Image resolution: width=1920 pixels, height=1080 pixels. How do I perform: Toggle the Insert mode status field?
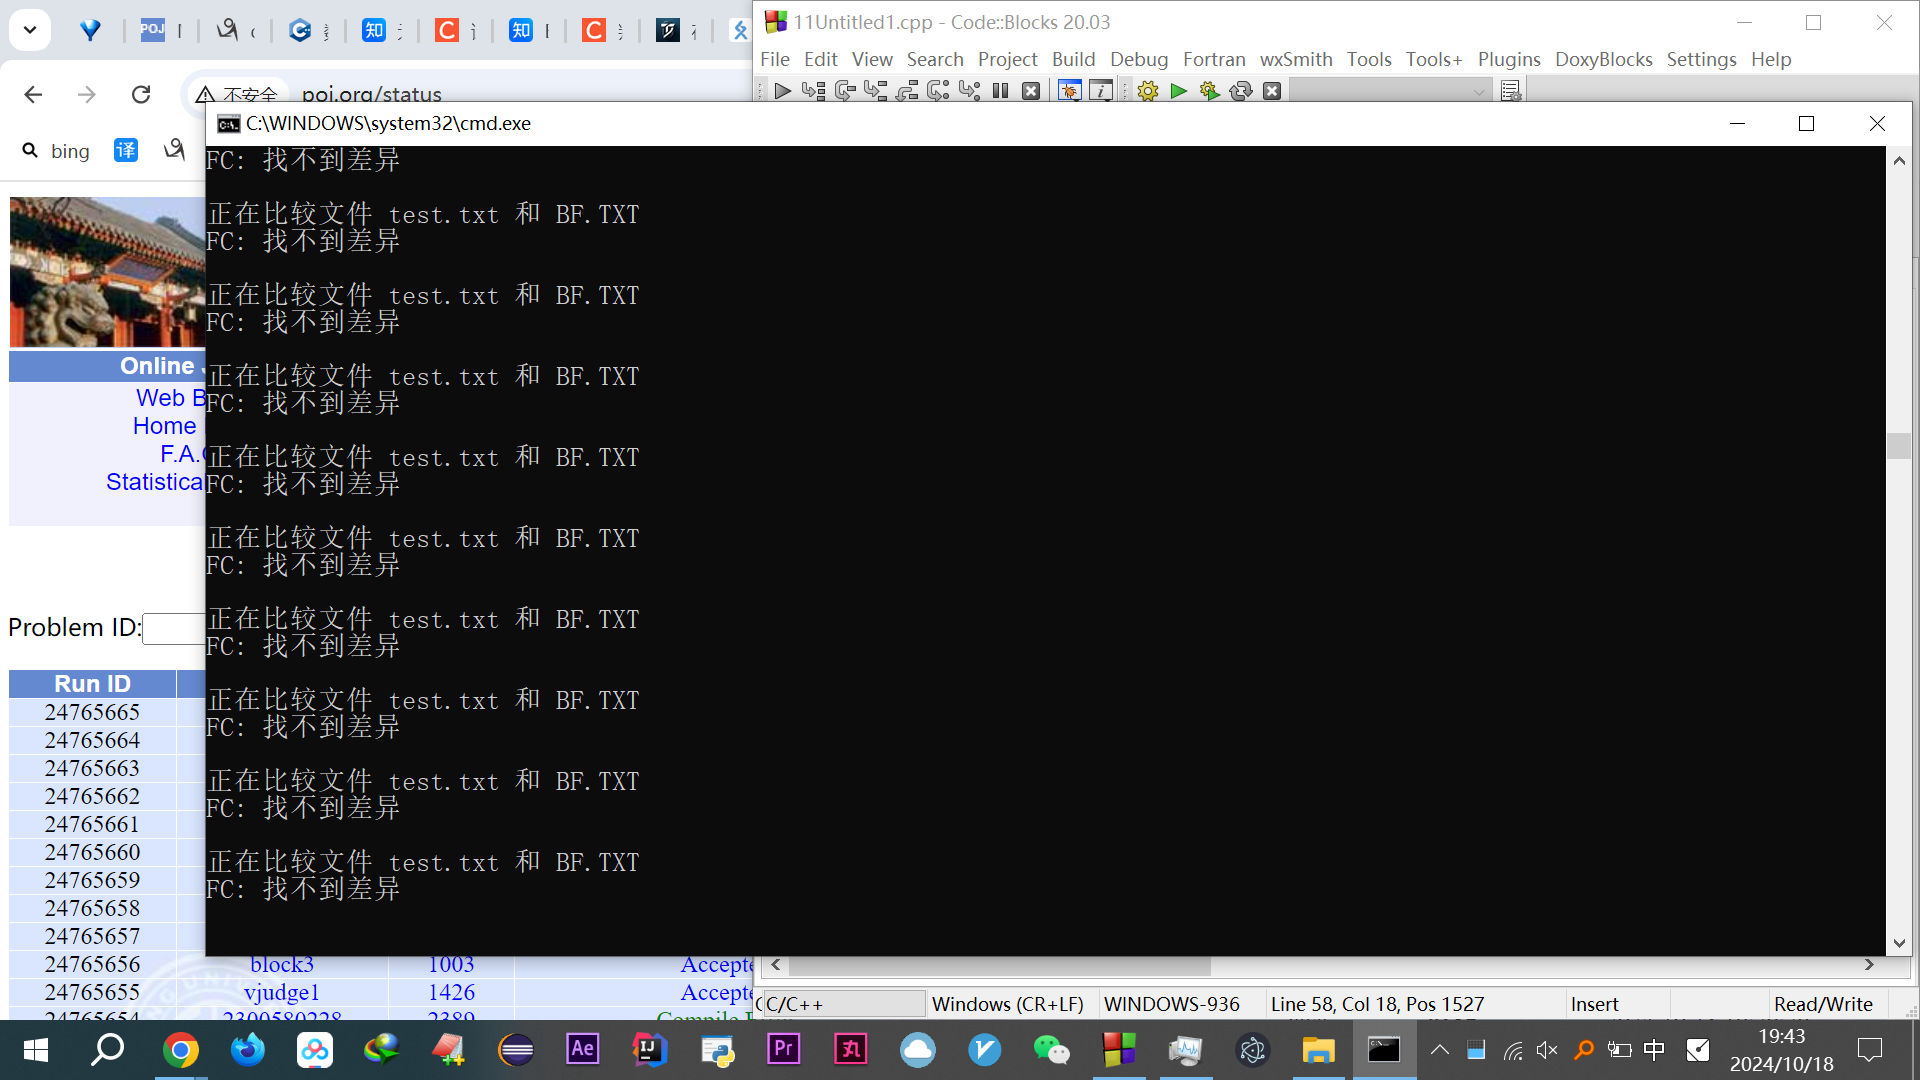tap(1594, 1004)
